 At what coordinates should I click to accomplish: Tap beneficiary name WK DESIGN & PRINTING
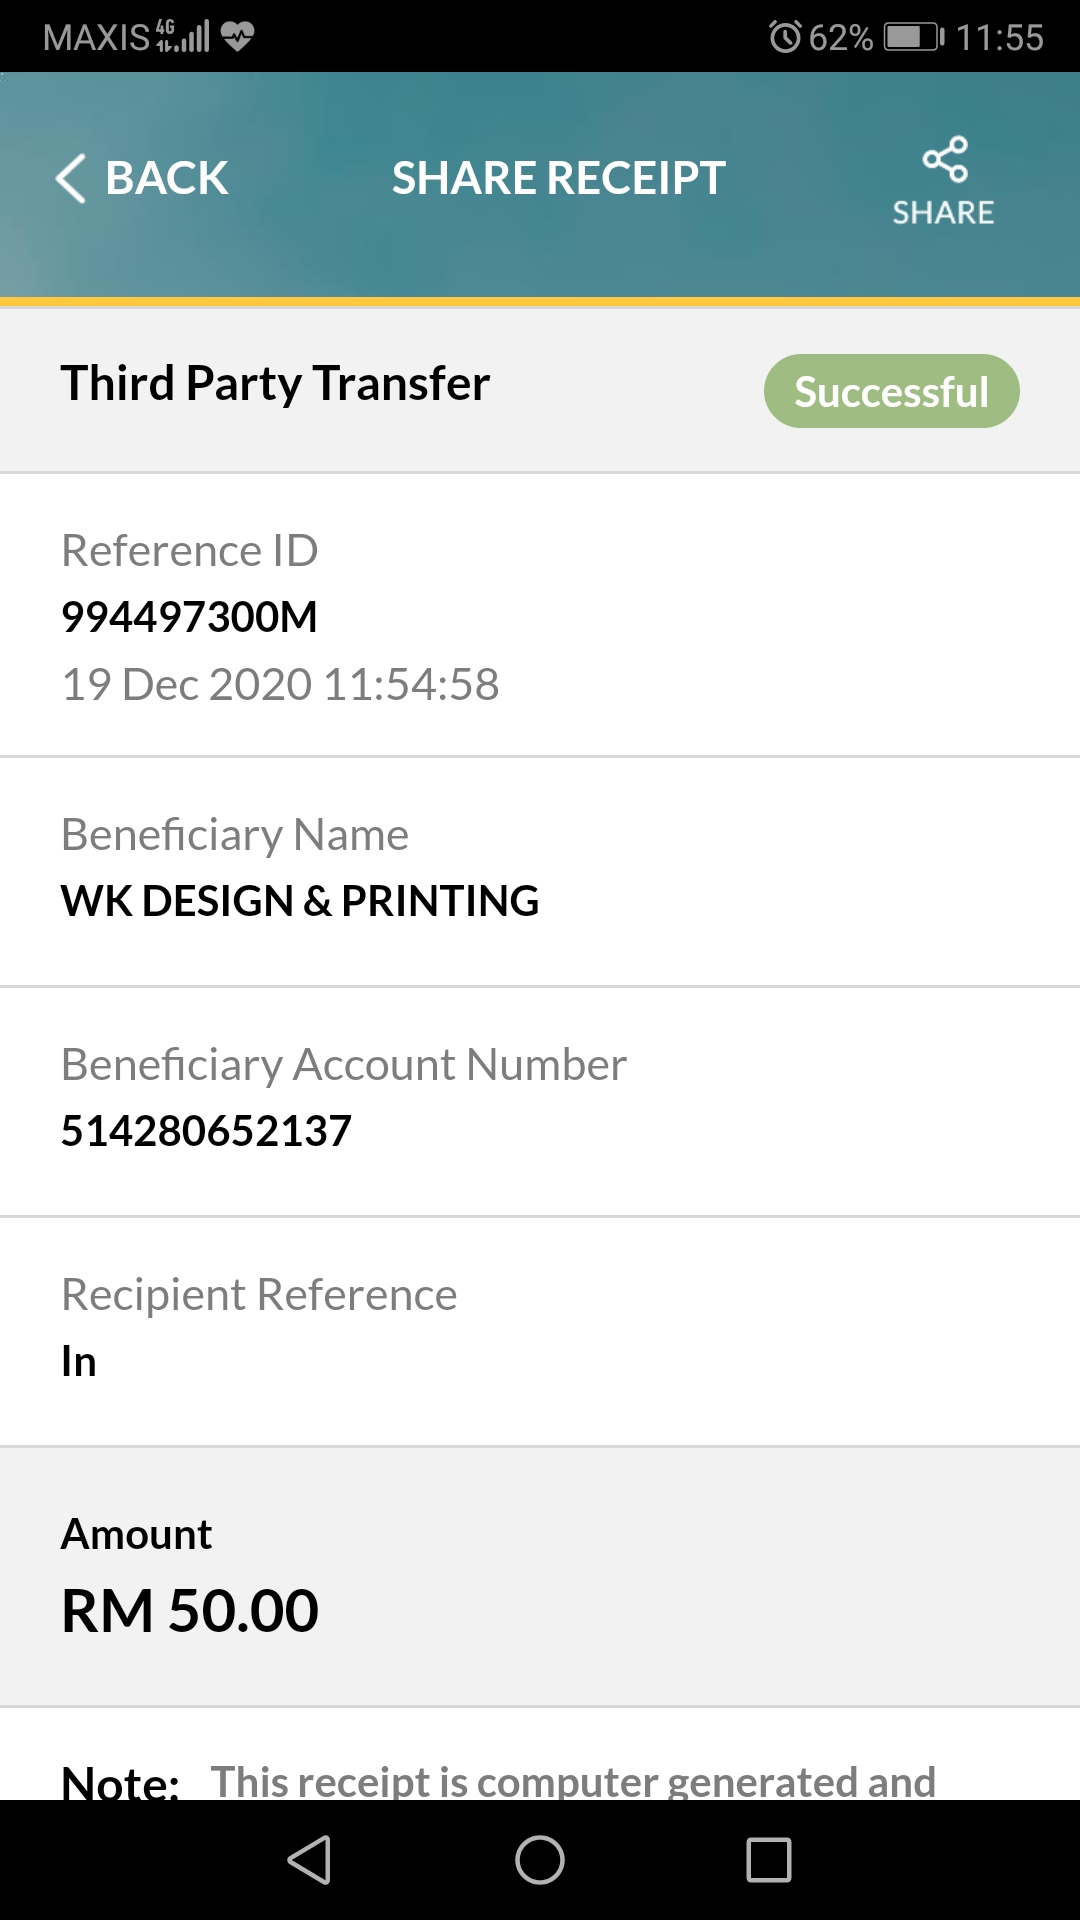point(300,901)
